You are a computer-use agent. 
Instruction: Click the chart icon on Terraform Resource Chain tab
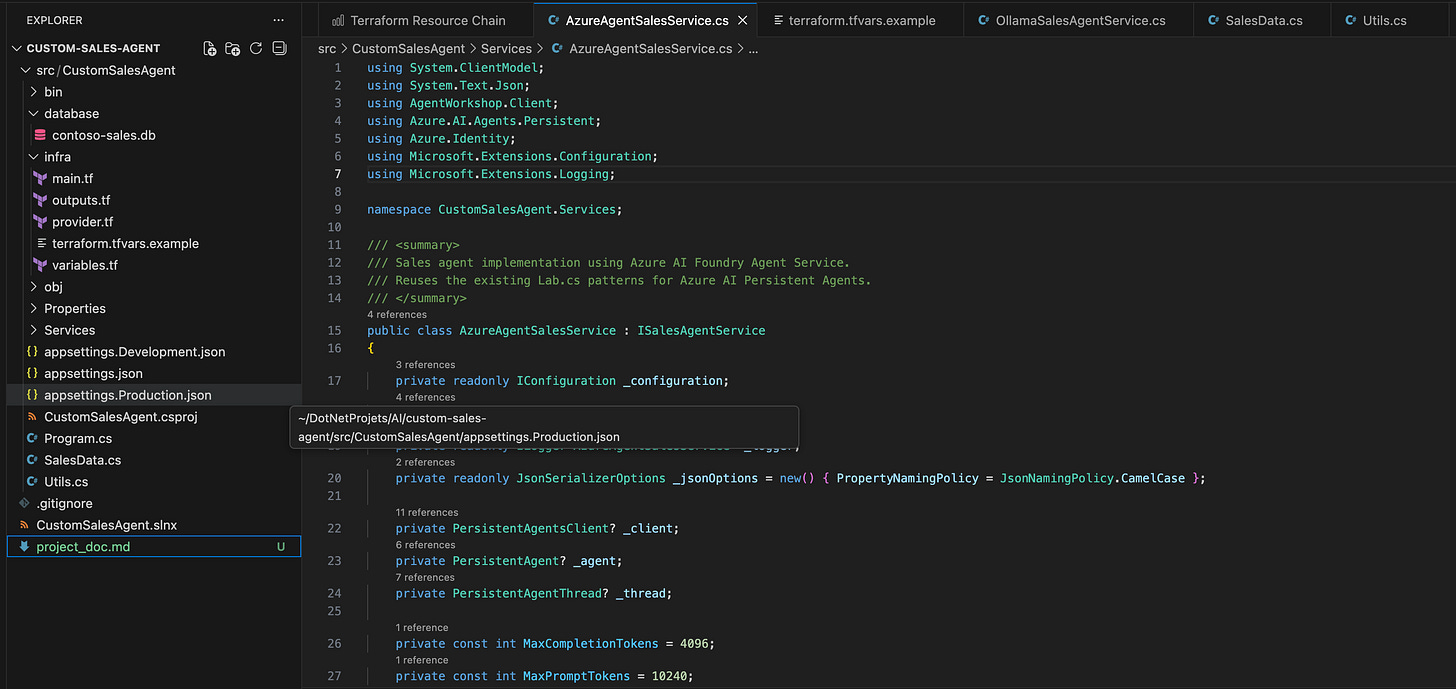click(x=338, y=20)
